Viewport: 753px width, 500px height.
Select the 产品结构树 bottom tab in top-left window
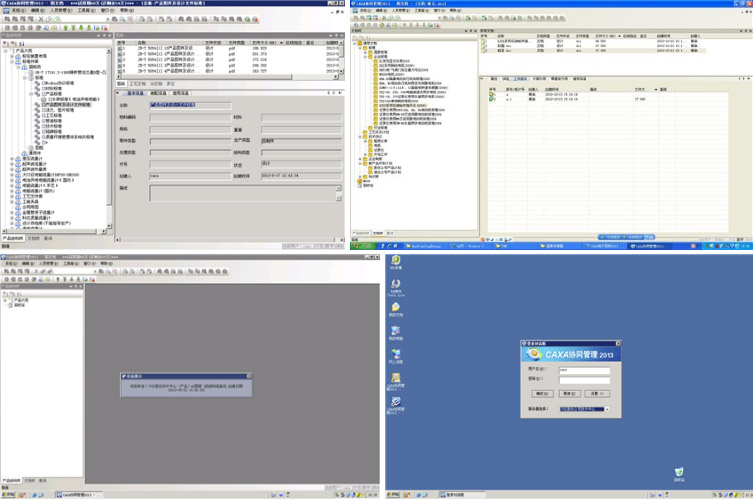pos(13,238)
